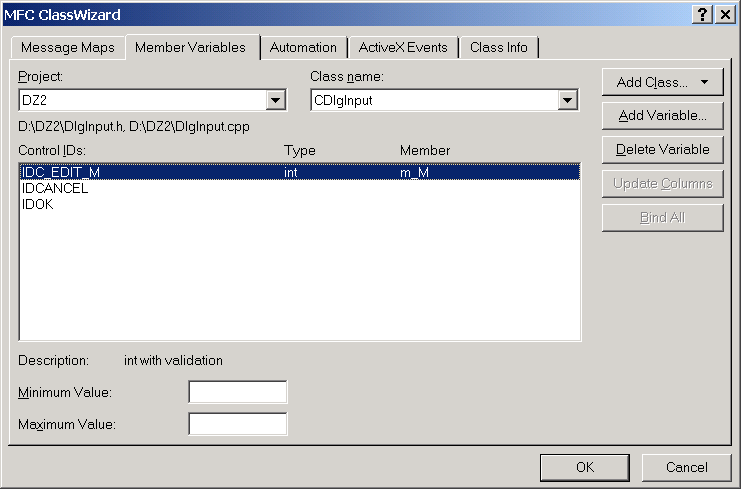This screenshot has width=741, height=489.
Task: Select the Member Variables tab
Action: (190, 47)
